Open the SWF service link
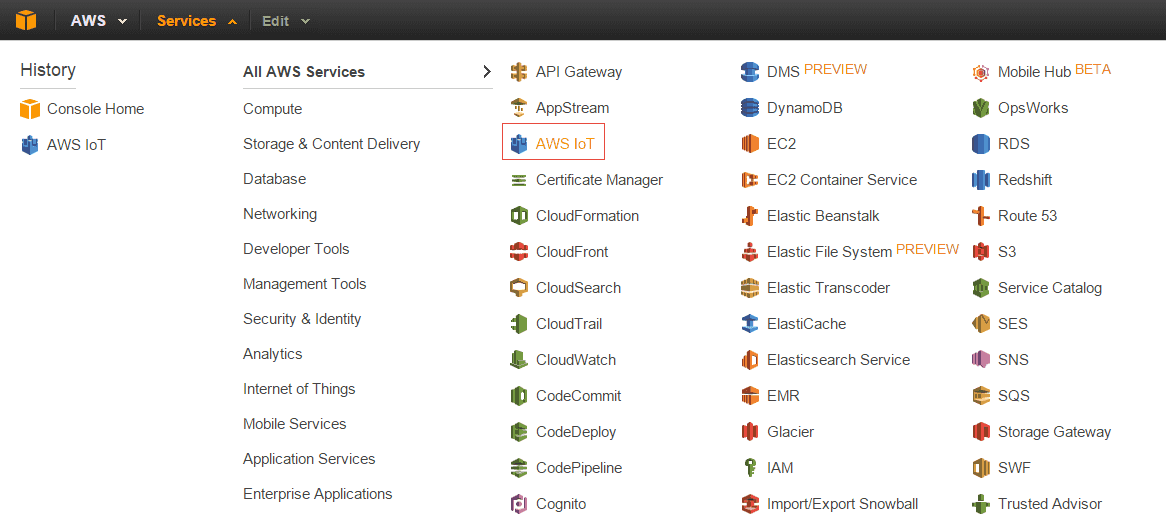This screenshot has width=1166, height=519. coord(1014,468)
